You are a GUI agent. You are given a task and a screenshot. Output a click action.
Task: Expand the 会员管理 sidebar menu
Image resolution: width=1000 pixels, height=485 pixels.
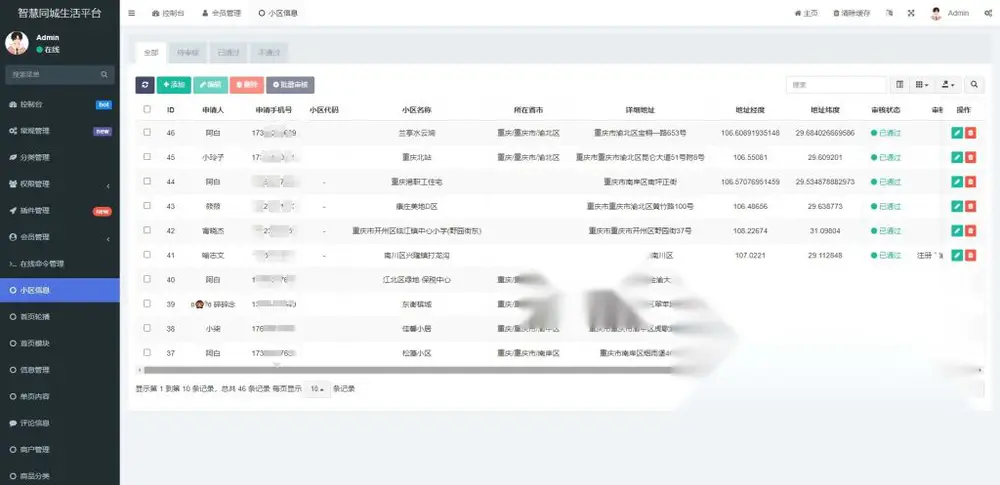click(60, 237)
